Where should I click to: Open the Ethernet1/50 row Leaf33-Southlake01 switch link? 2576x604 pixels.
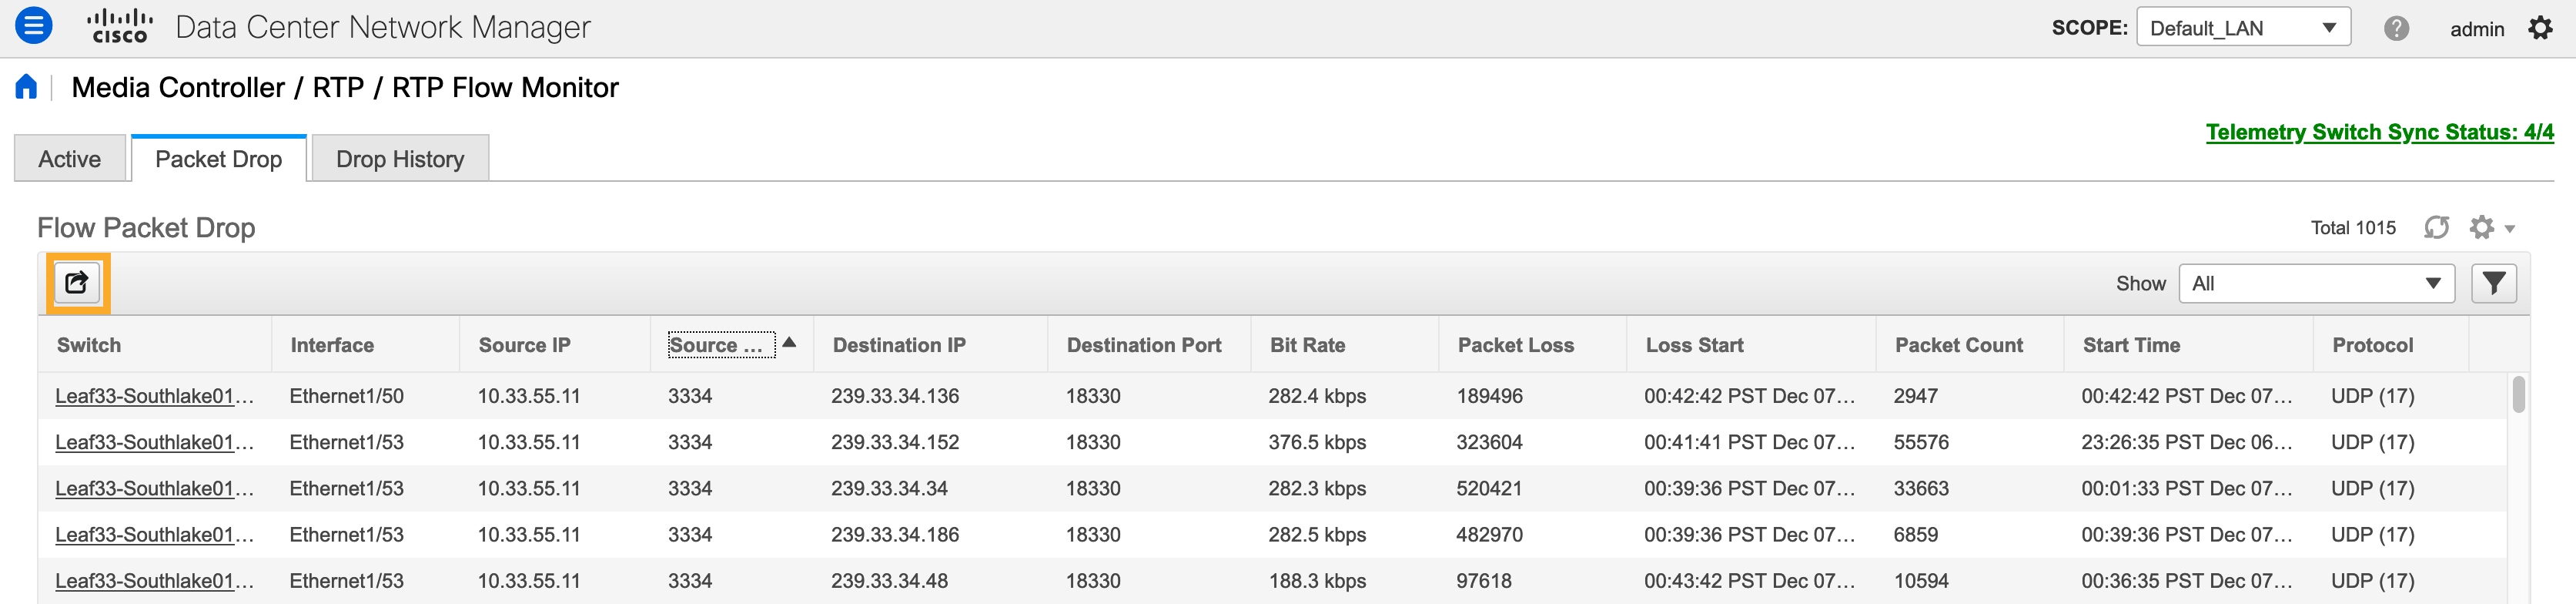coord(154,396)
